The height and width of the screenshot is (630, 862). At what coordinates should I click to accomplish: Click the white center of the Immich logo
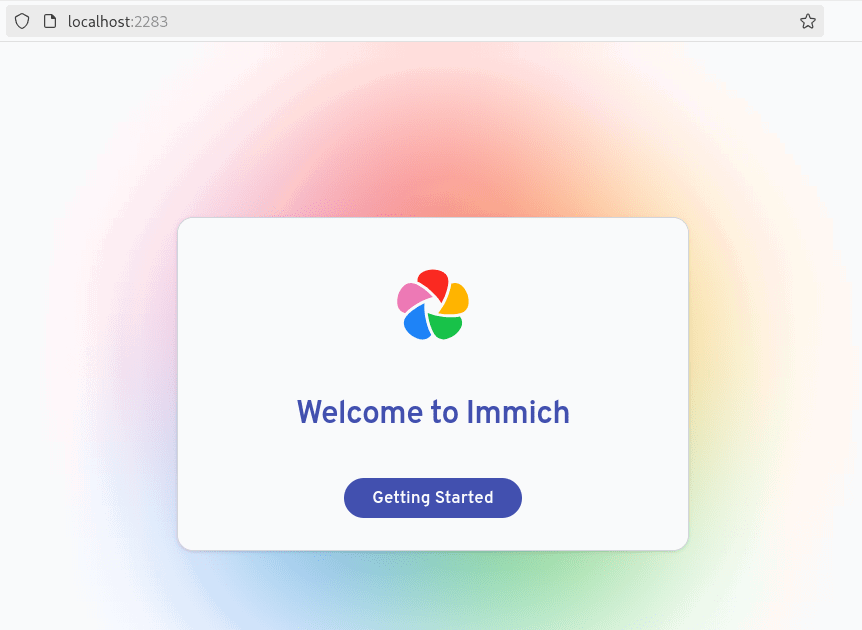pyautogui.click(x=432, y=305)
